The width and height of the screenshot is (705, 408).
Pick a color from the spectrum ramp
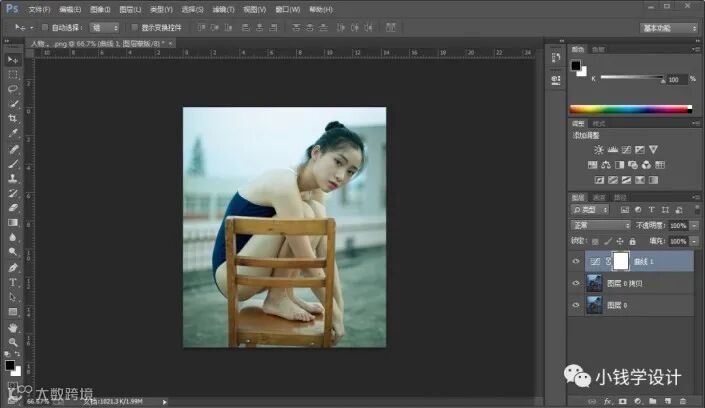(630, 109)
